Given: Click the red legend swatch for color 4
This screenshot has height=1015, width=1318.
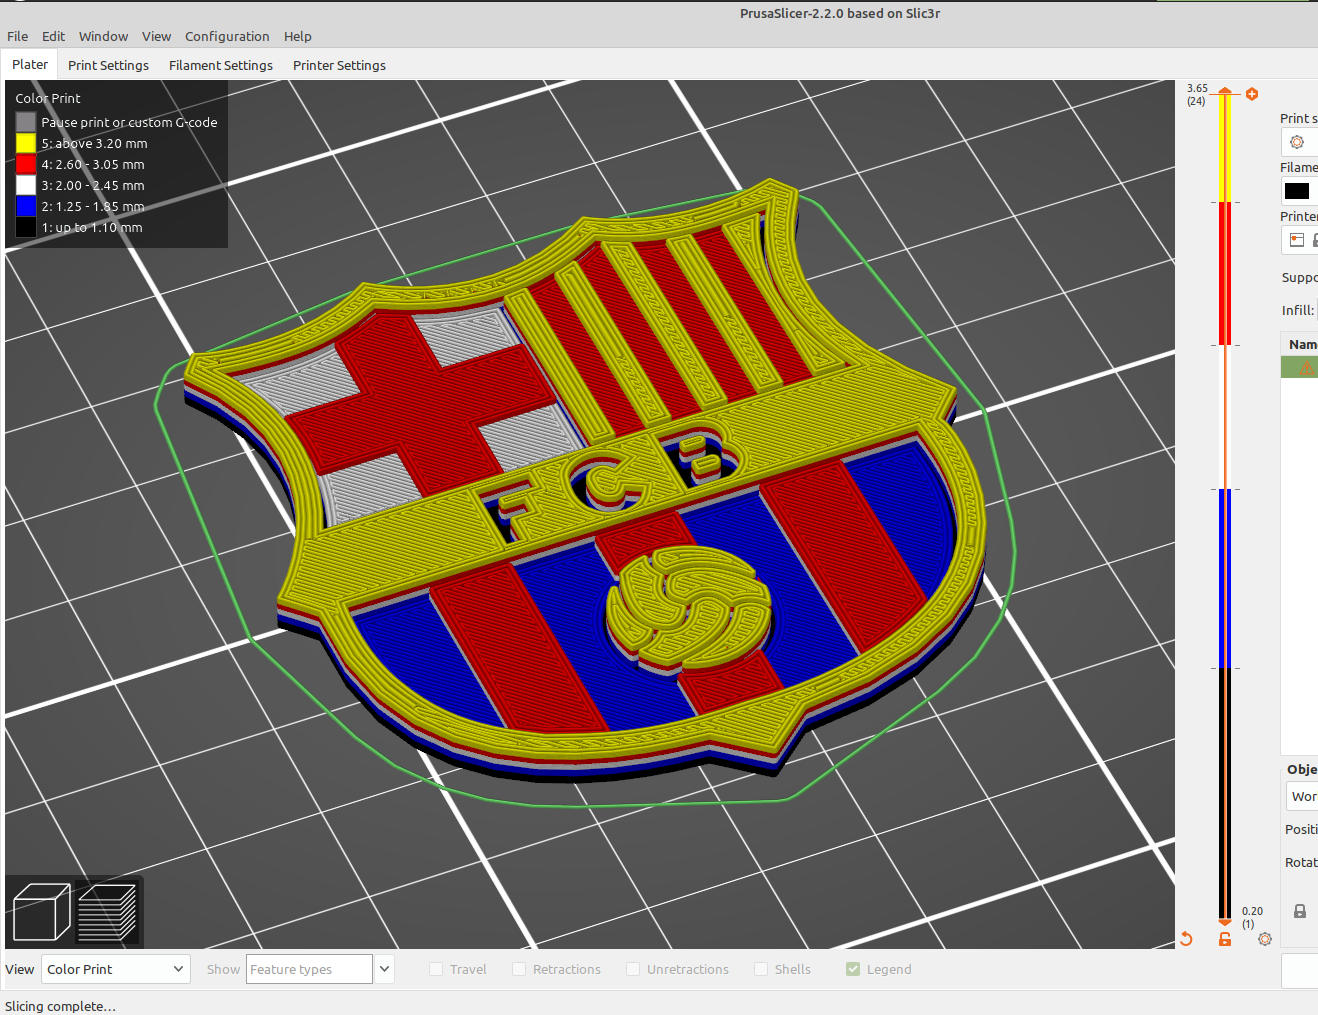Looking at the screenshot, I should pyautogui.click(x=26, y=164).
